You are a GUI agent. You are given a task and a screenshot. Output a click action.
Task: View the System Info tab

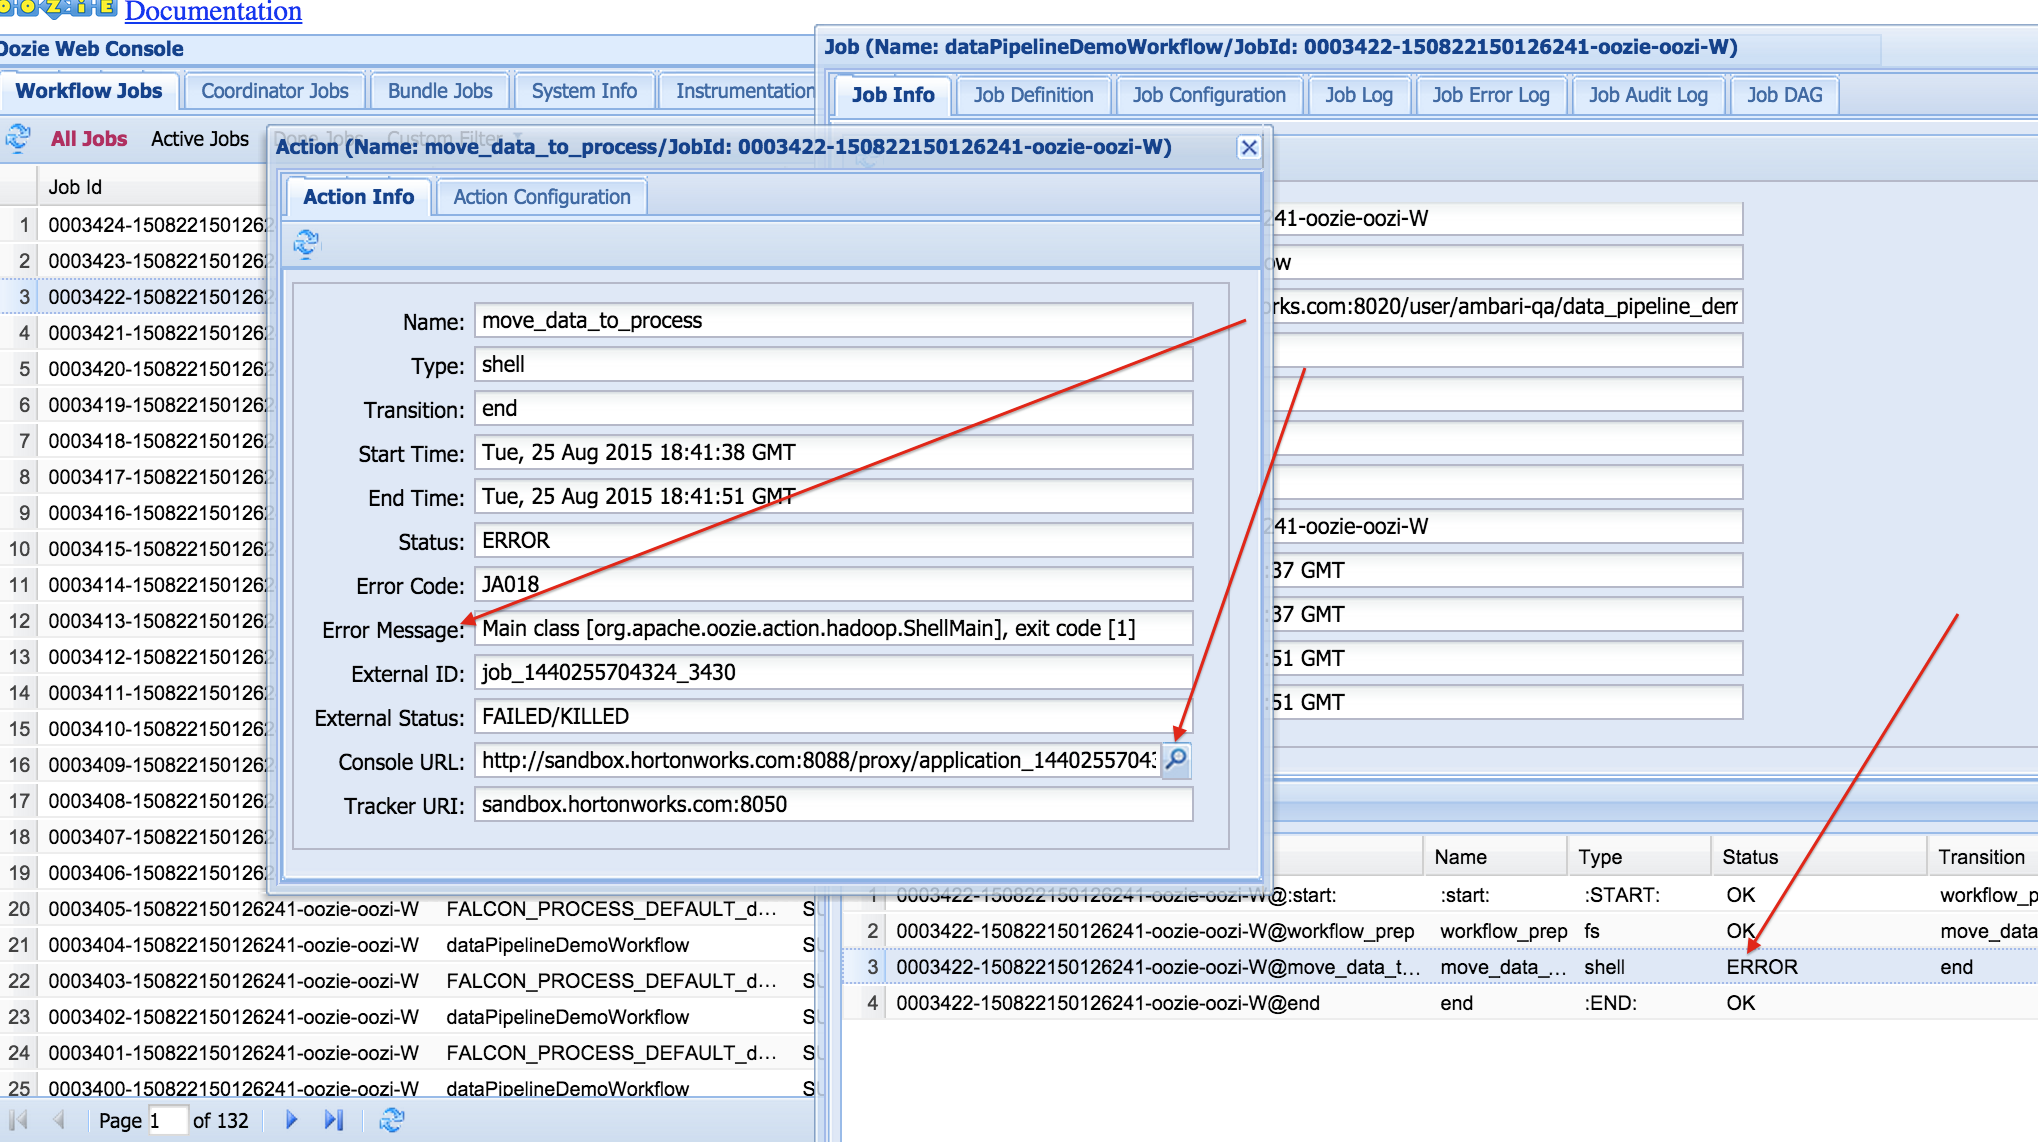[x=584, y=90]
